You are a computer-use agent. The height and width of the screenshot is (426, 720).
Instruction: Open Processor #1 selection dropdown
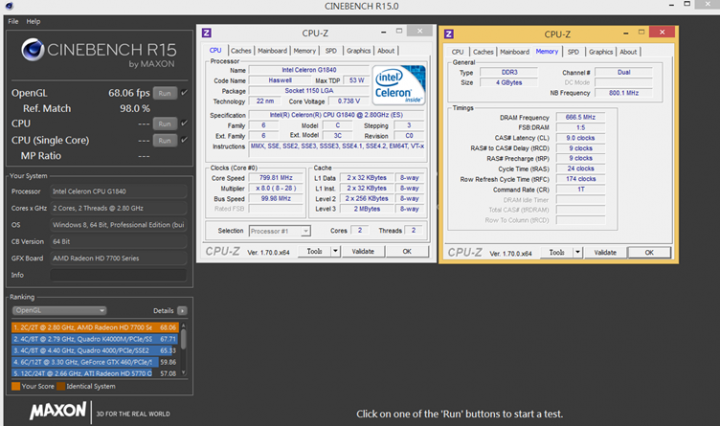(280, 231)
